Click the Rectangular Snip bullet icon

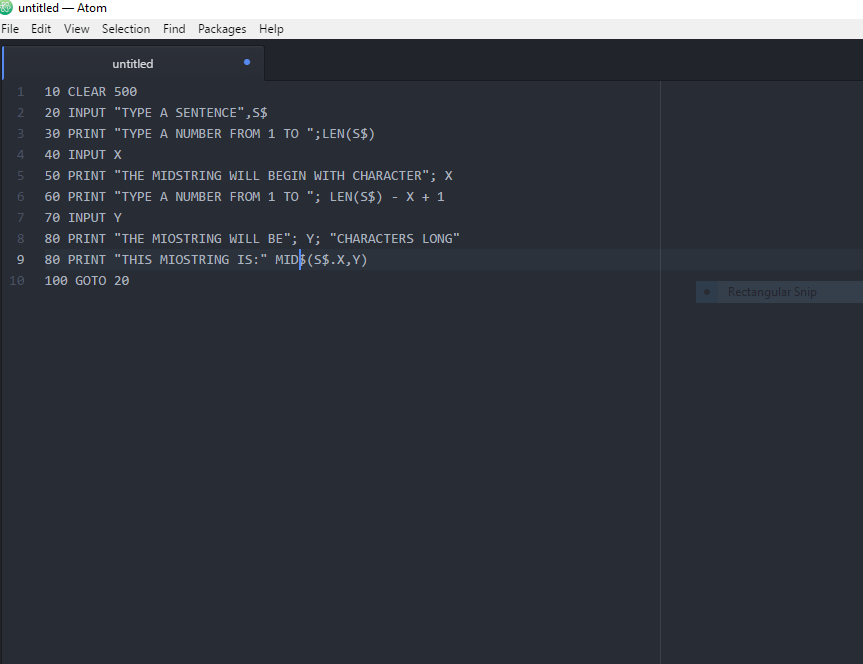pyautogui.click(x=707, y=292)
